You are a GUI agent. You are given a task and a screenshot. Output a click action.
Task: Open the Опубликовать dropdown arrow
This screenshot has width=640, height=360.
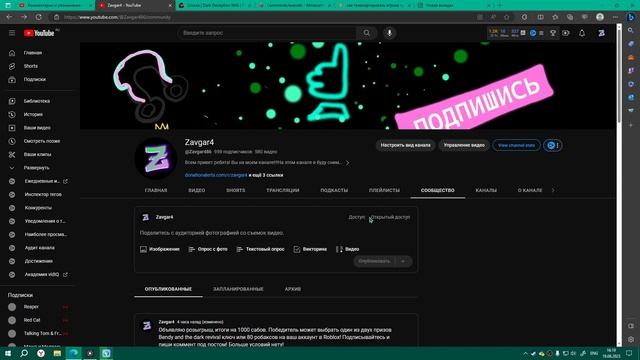point(403,261)
